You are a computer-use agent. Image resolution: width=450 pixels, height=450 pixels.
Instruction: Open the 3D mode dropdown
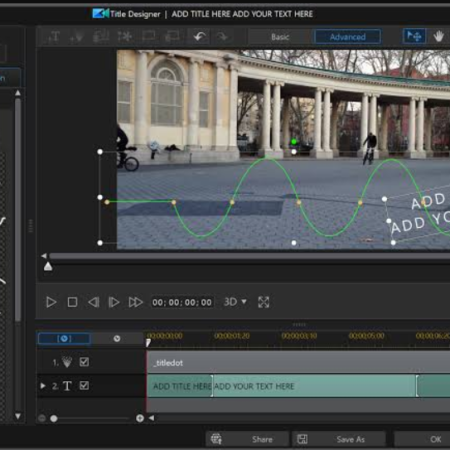[235, 302]
